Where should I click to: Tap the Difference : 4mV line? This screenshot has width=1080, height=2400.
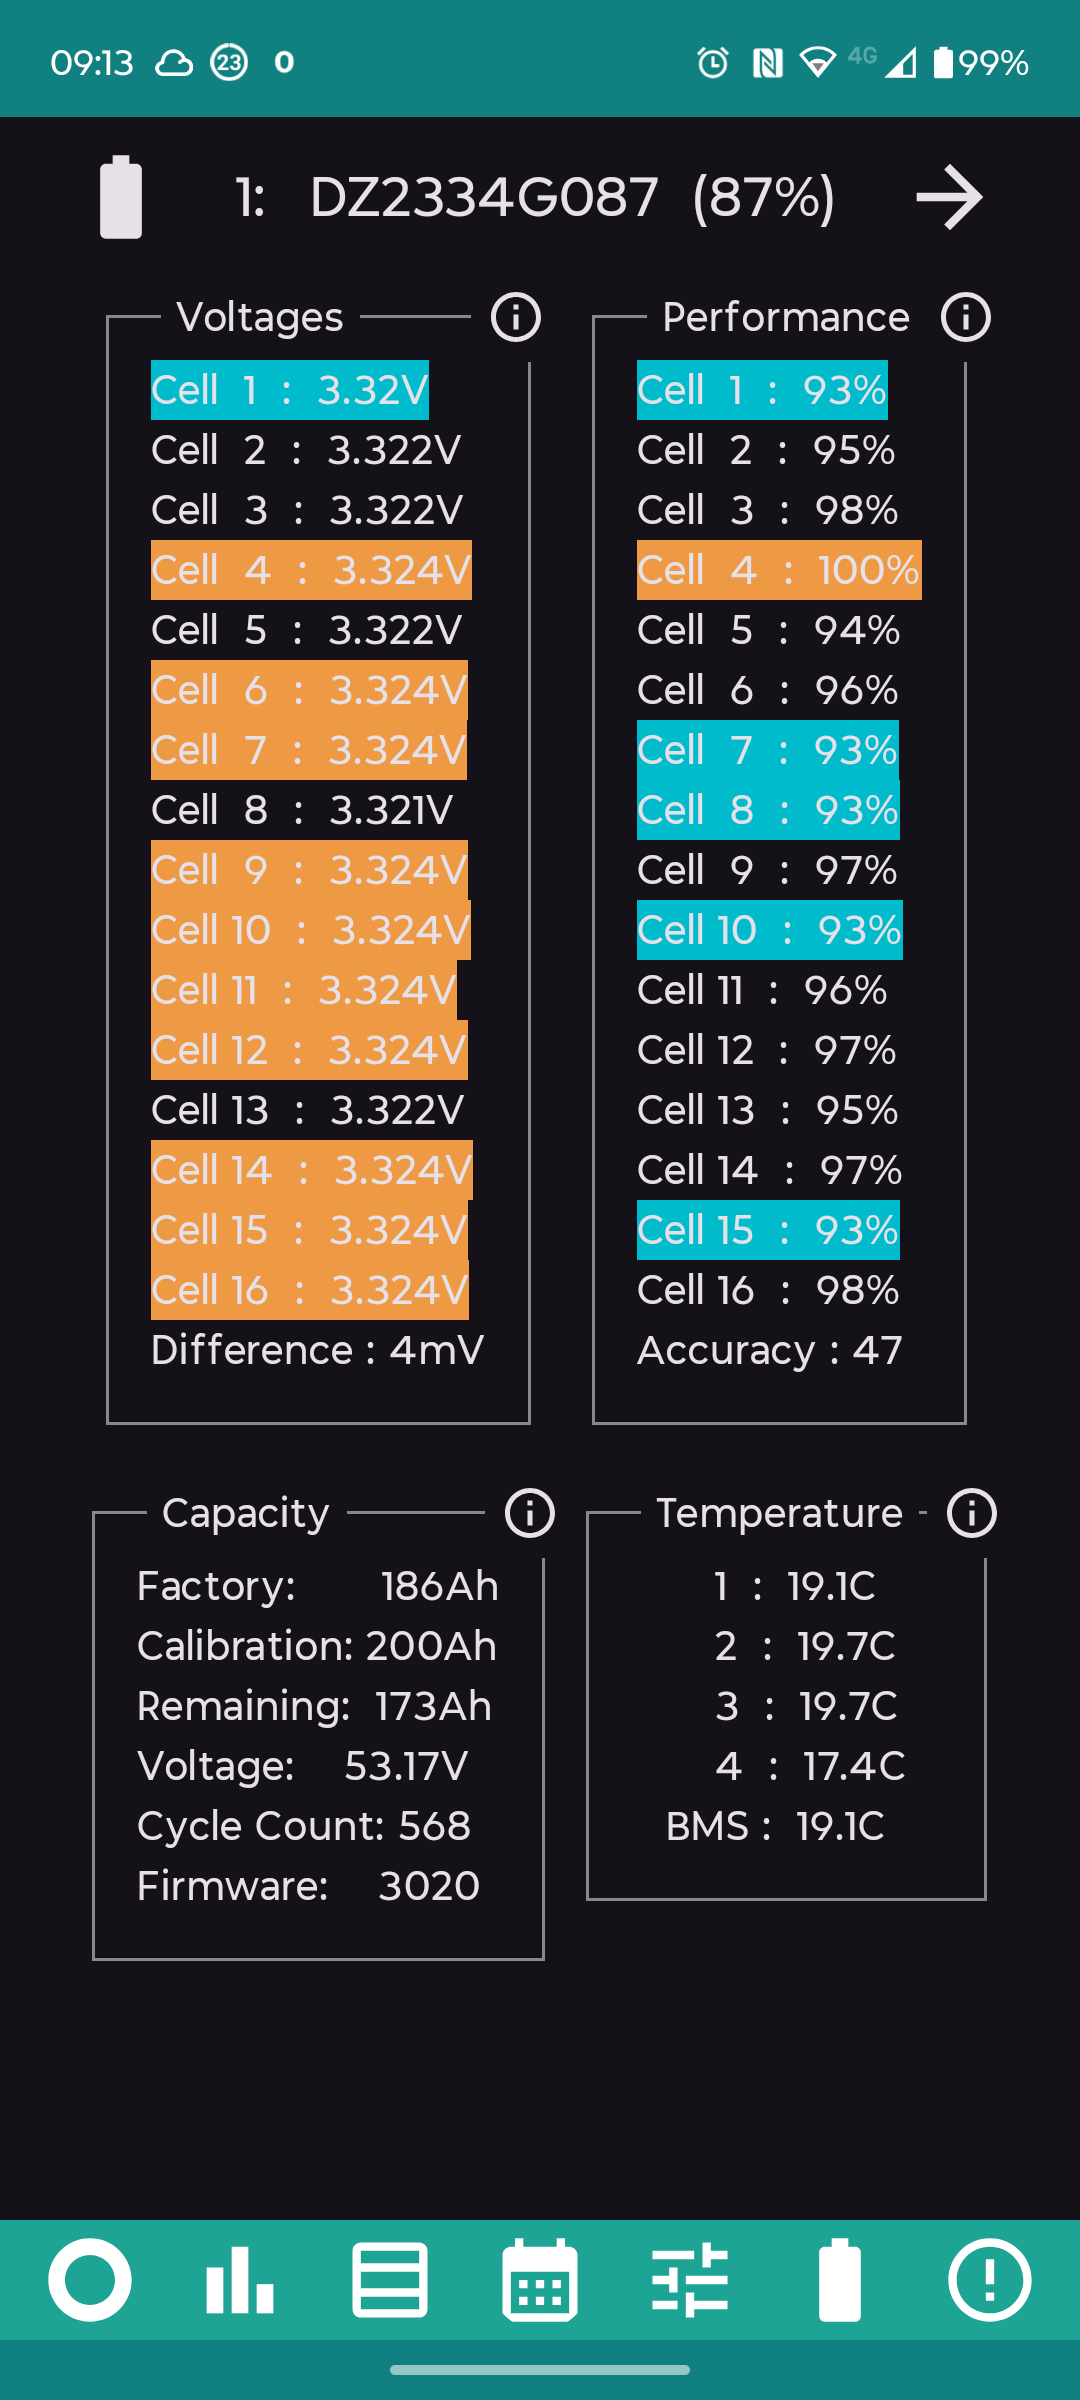click(x=317, y=1350)
